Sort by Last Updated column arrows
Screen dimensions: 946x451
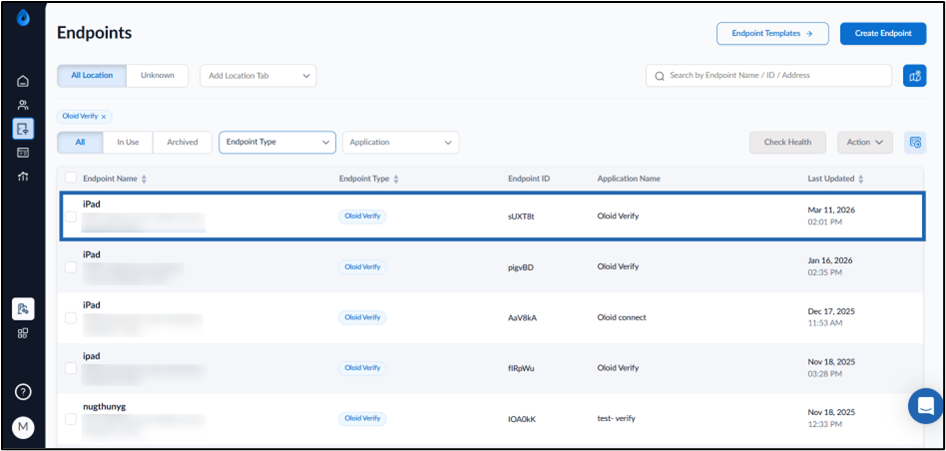click(861, 179)
